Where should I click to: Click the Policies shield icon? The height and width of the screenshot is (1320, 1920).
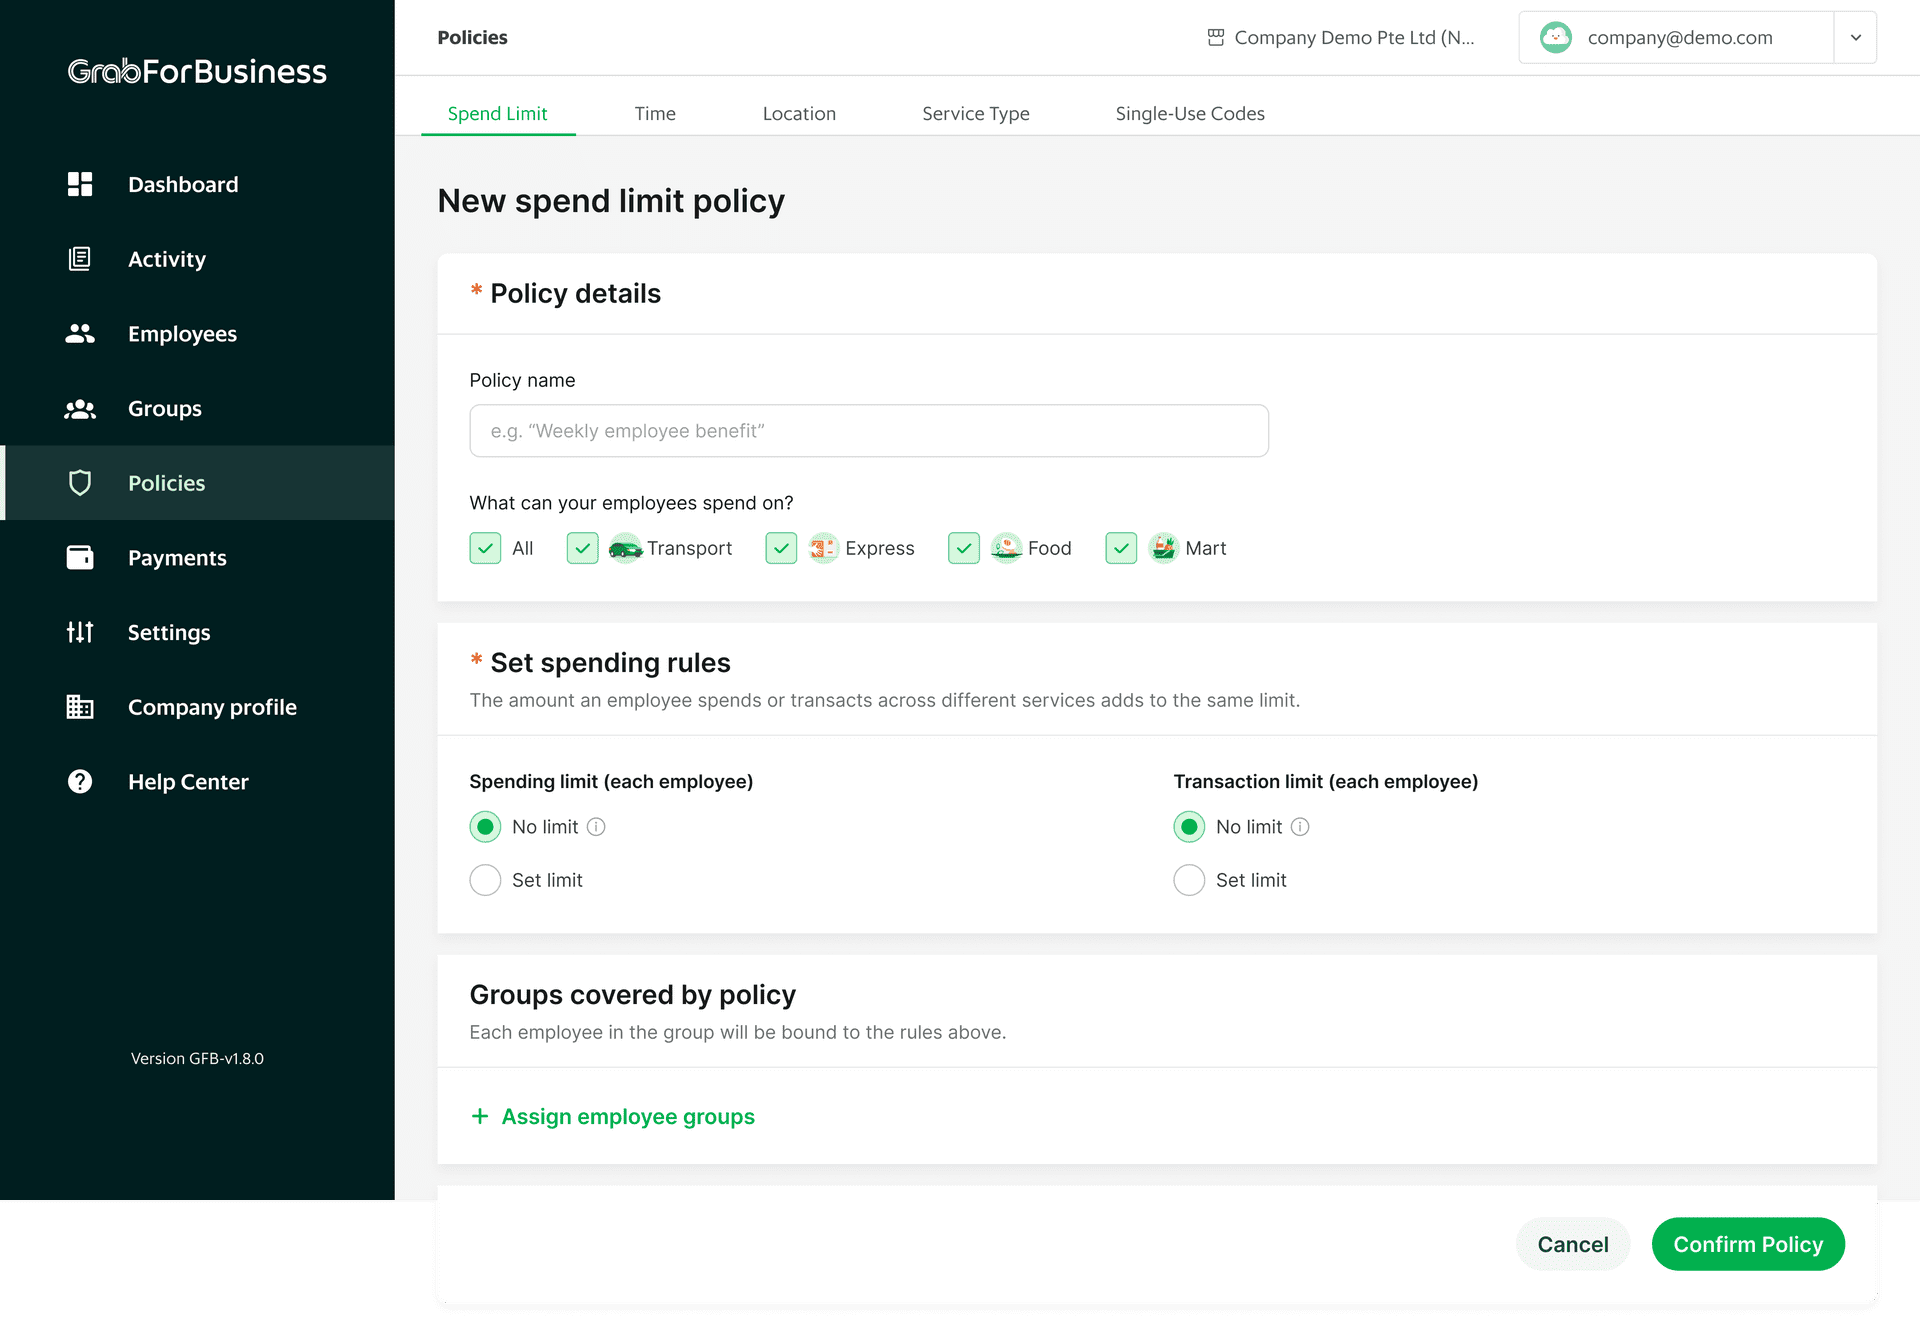click(x=80, y=482)
